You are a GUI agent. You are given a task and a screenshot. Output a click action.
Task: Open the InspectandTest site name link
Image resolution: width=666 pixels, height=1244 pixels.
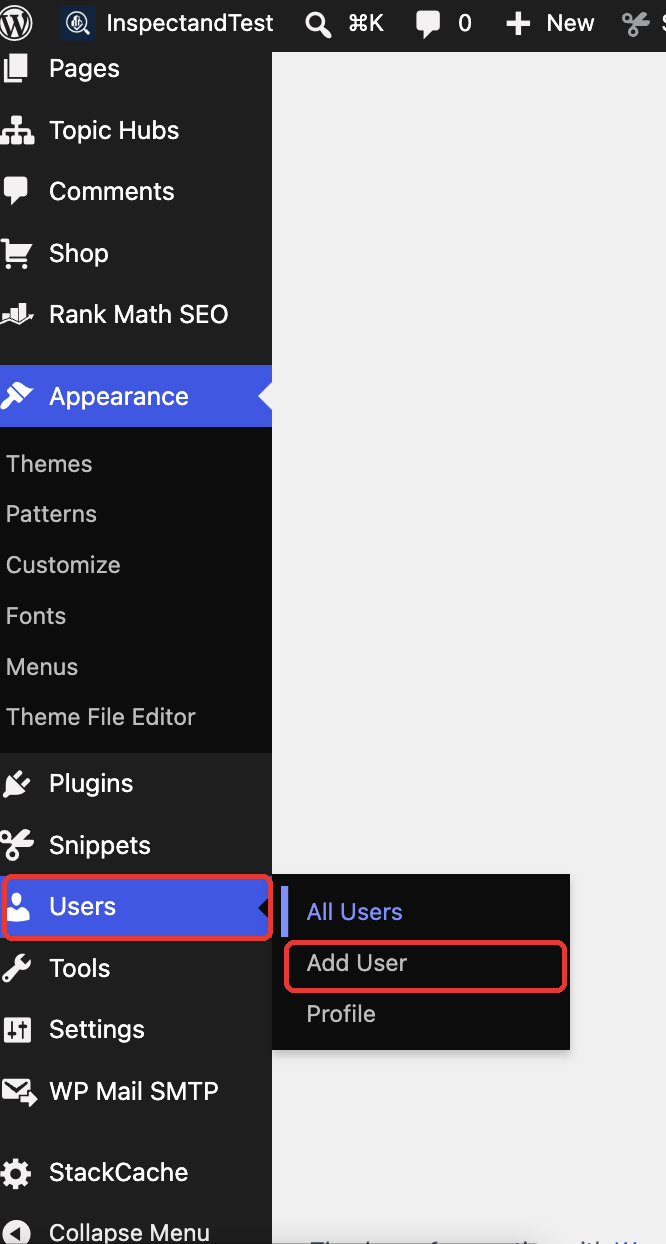(190, 23)
